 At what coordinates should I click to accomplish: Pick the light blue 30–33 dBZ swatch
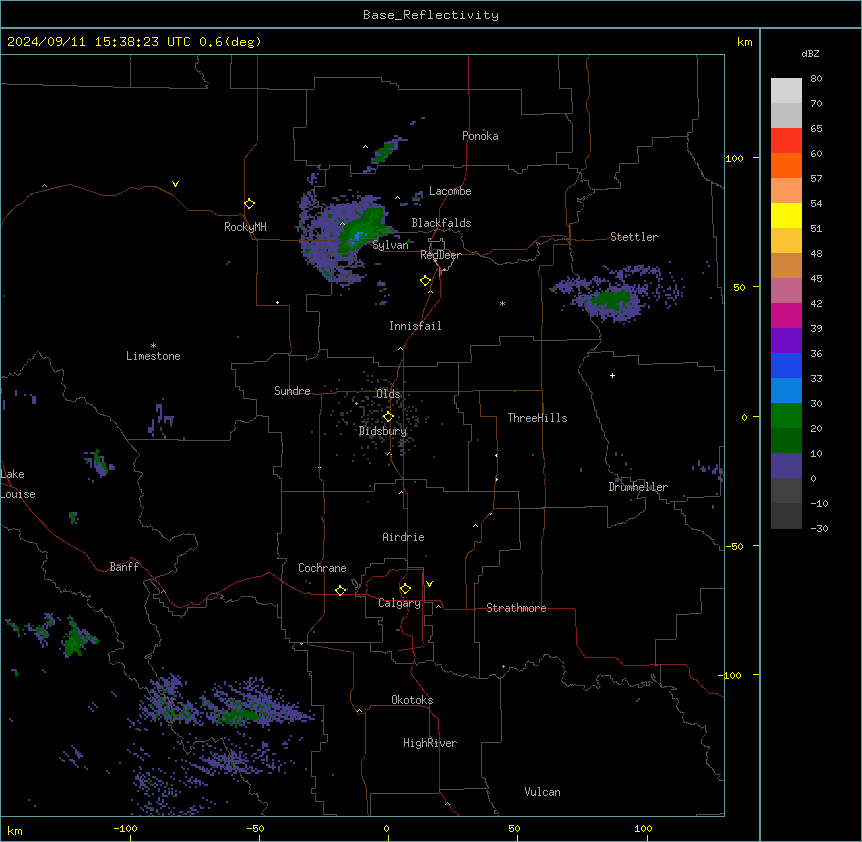tap(786, 391)
